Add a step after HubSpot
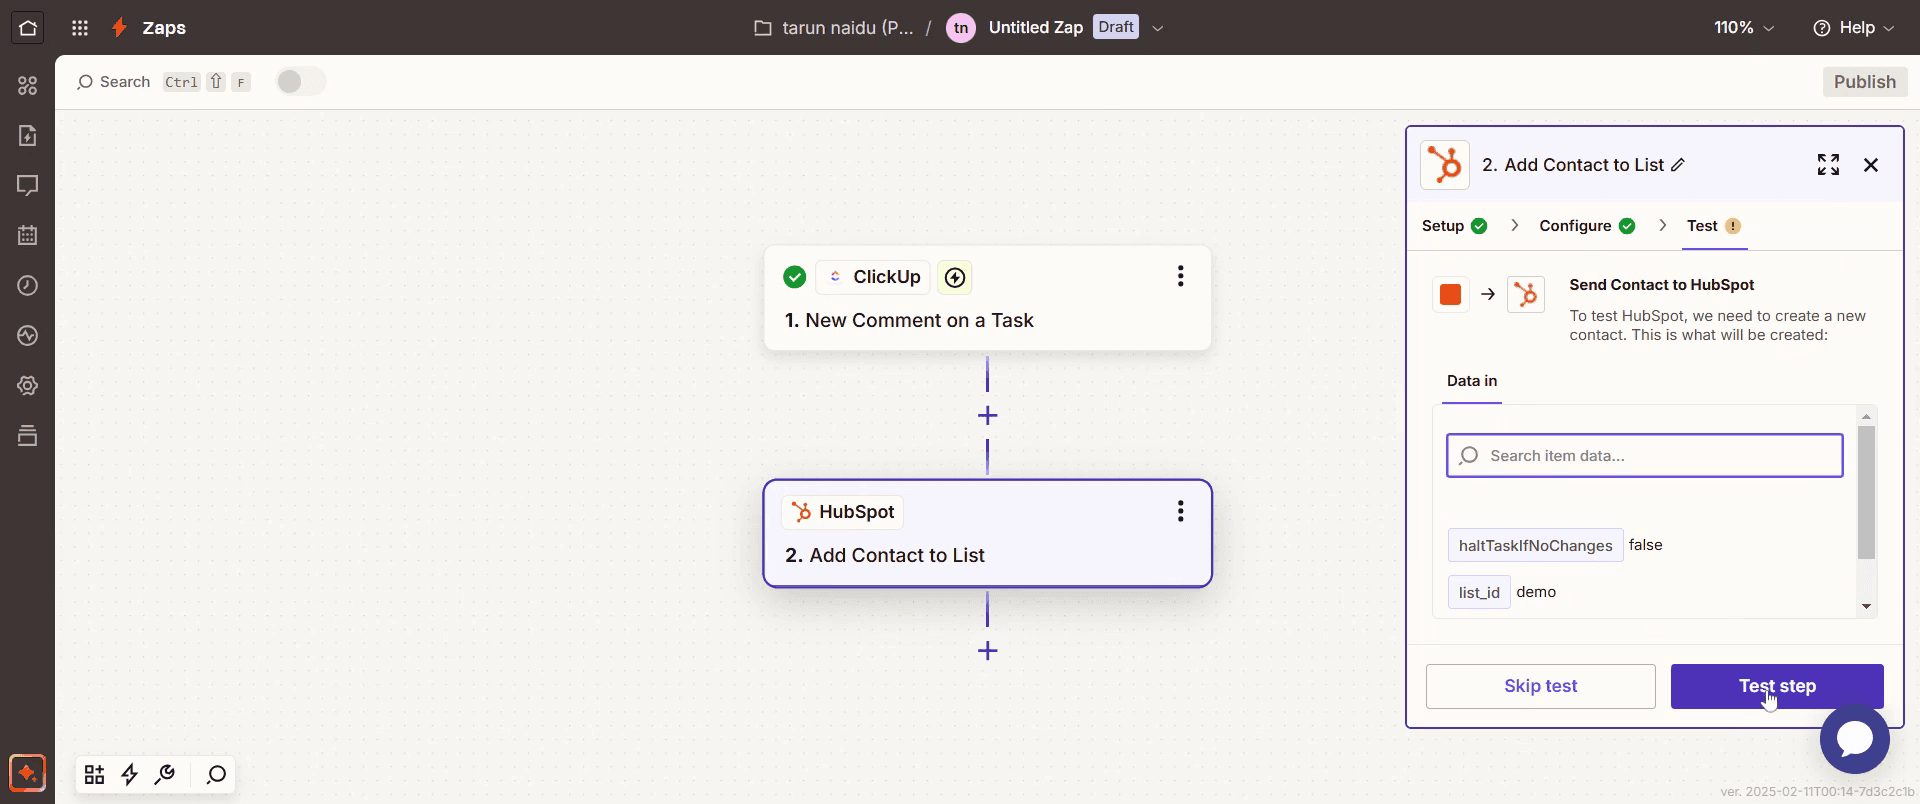The height and width of the screenshot is (804, 1920). 987,651
